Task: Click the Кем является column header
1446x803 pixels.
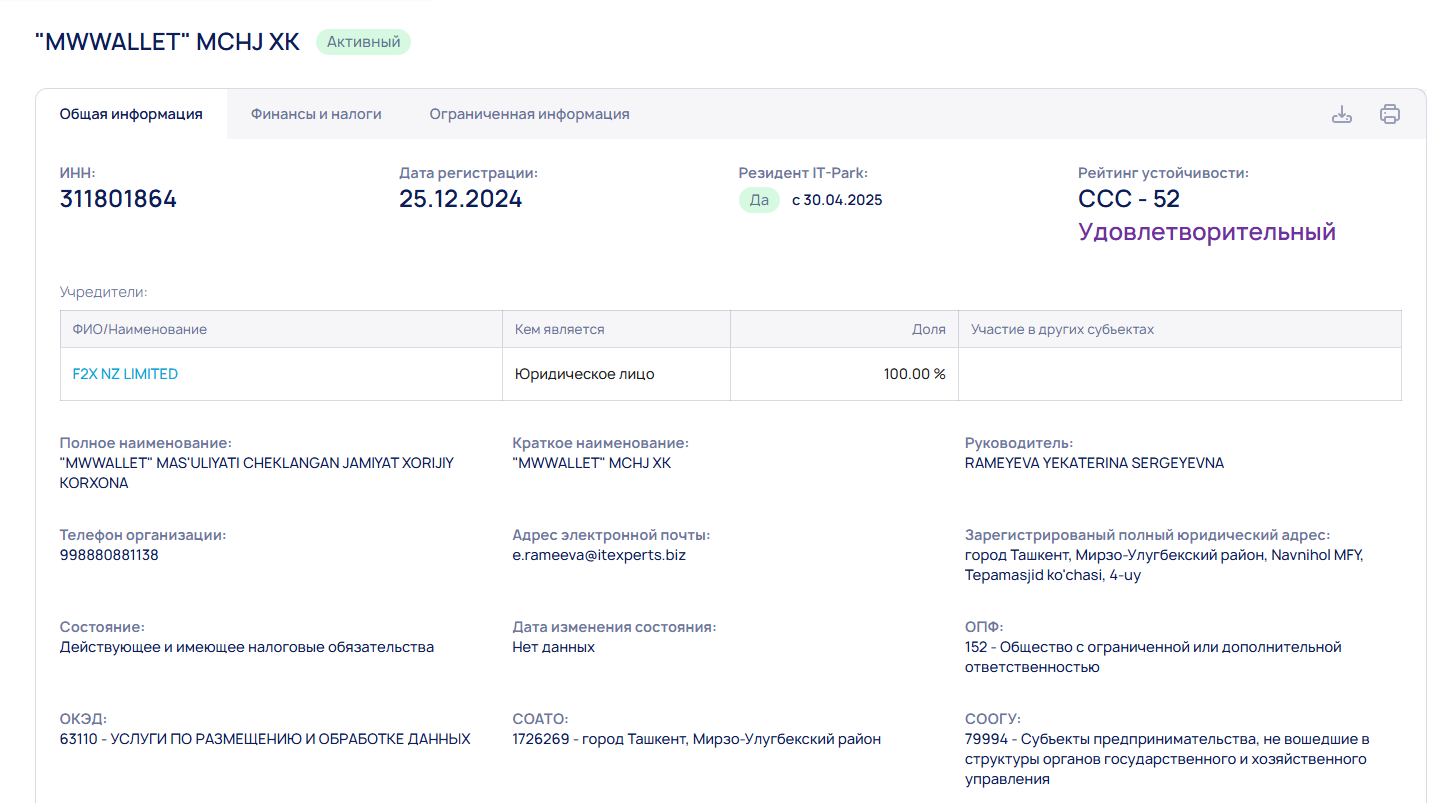Action: pos(616,329)
